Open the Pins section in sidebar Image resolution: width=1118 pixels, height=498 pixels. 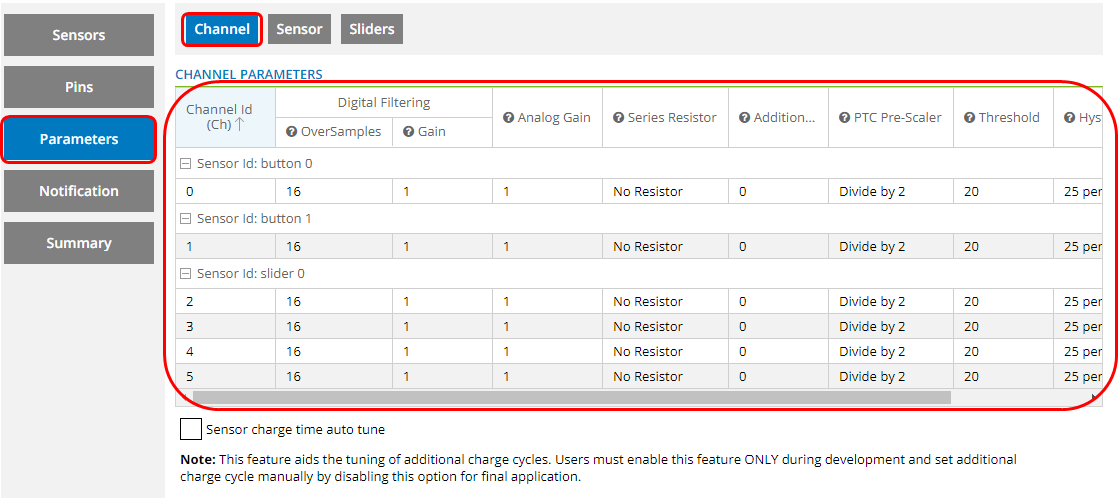pyautogui.click(x=79, y=87)
